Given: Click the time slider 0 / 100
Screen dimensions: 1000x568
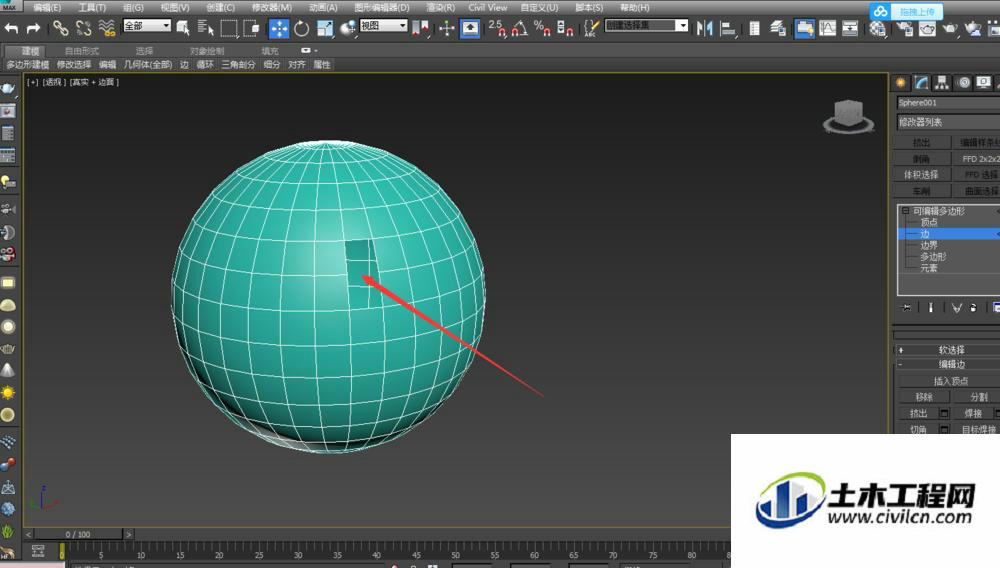Looking at the screenshot, I should pyautogui.click(x=78, y=534).
